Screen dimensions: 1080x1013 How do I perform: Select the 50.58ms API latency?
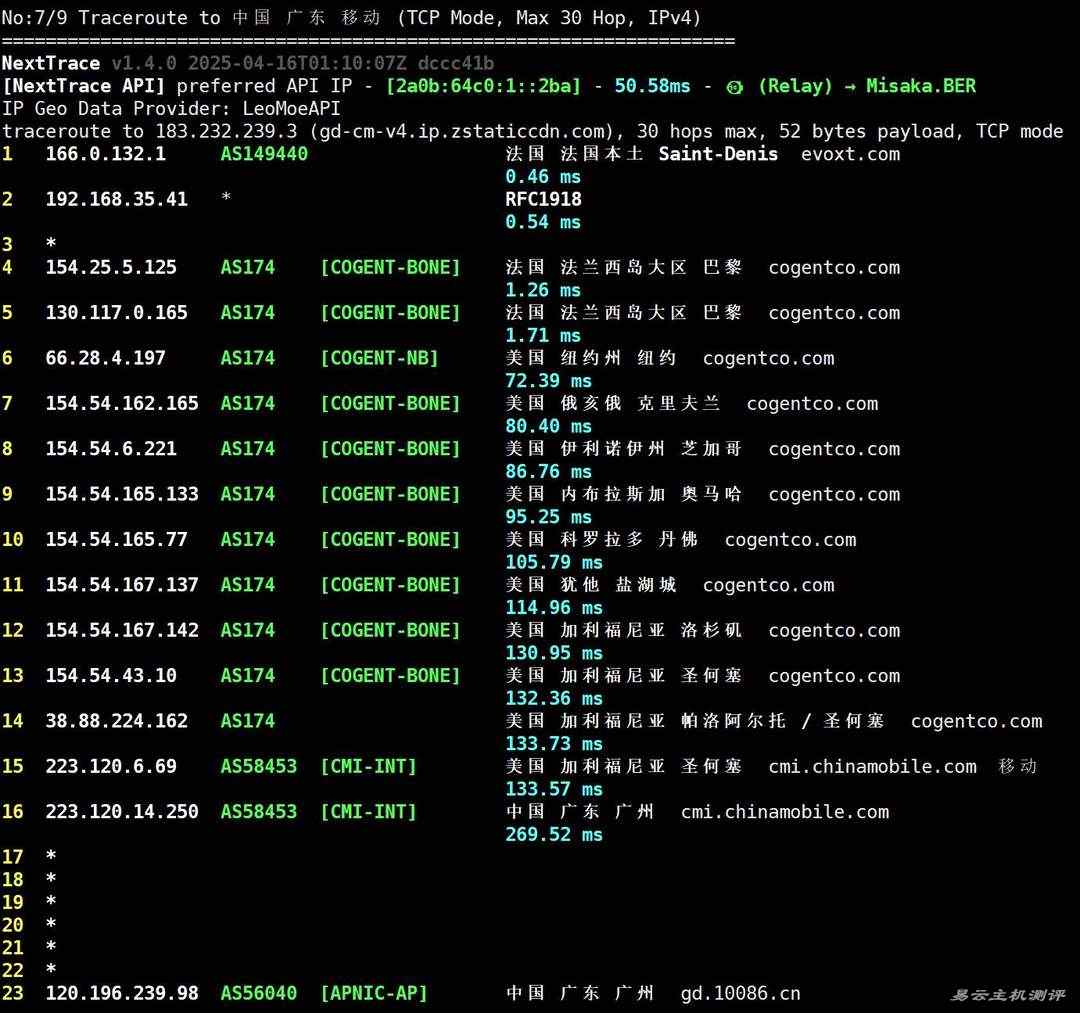click(652, 86)
